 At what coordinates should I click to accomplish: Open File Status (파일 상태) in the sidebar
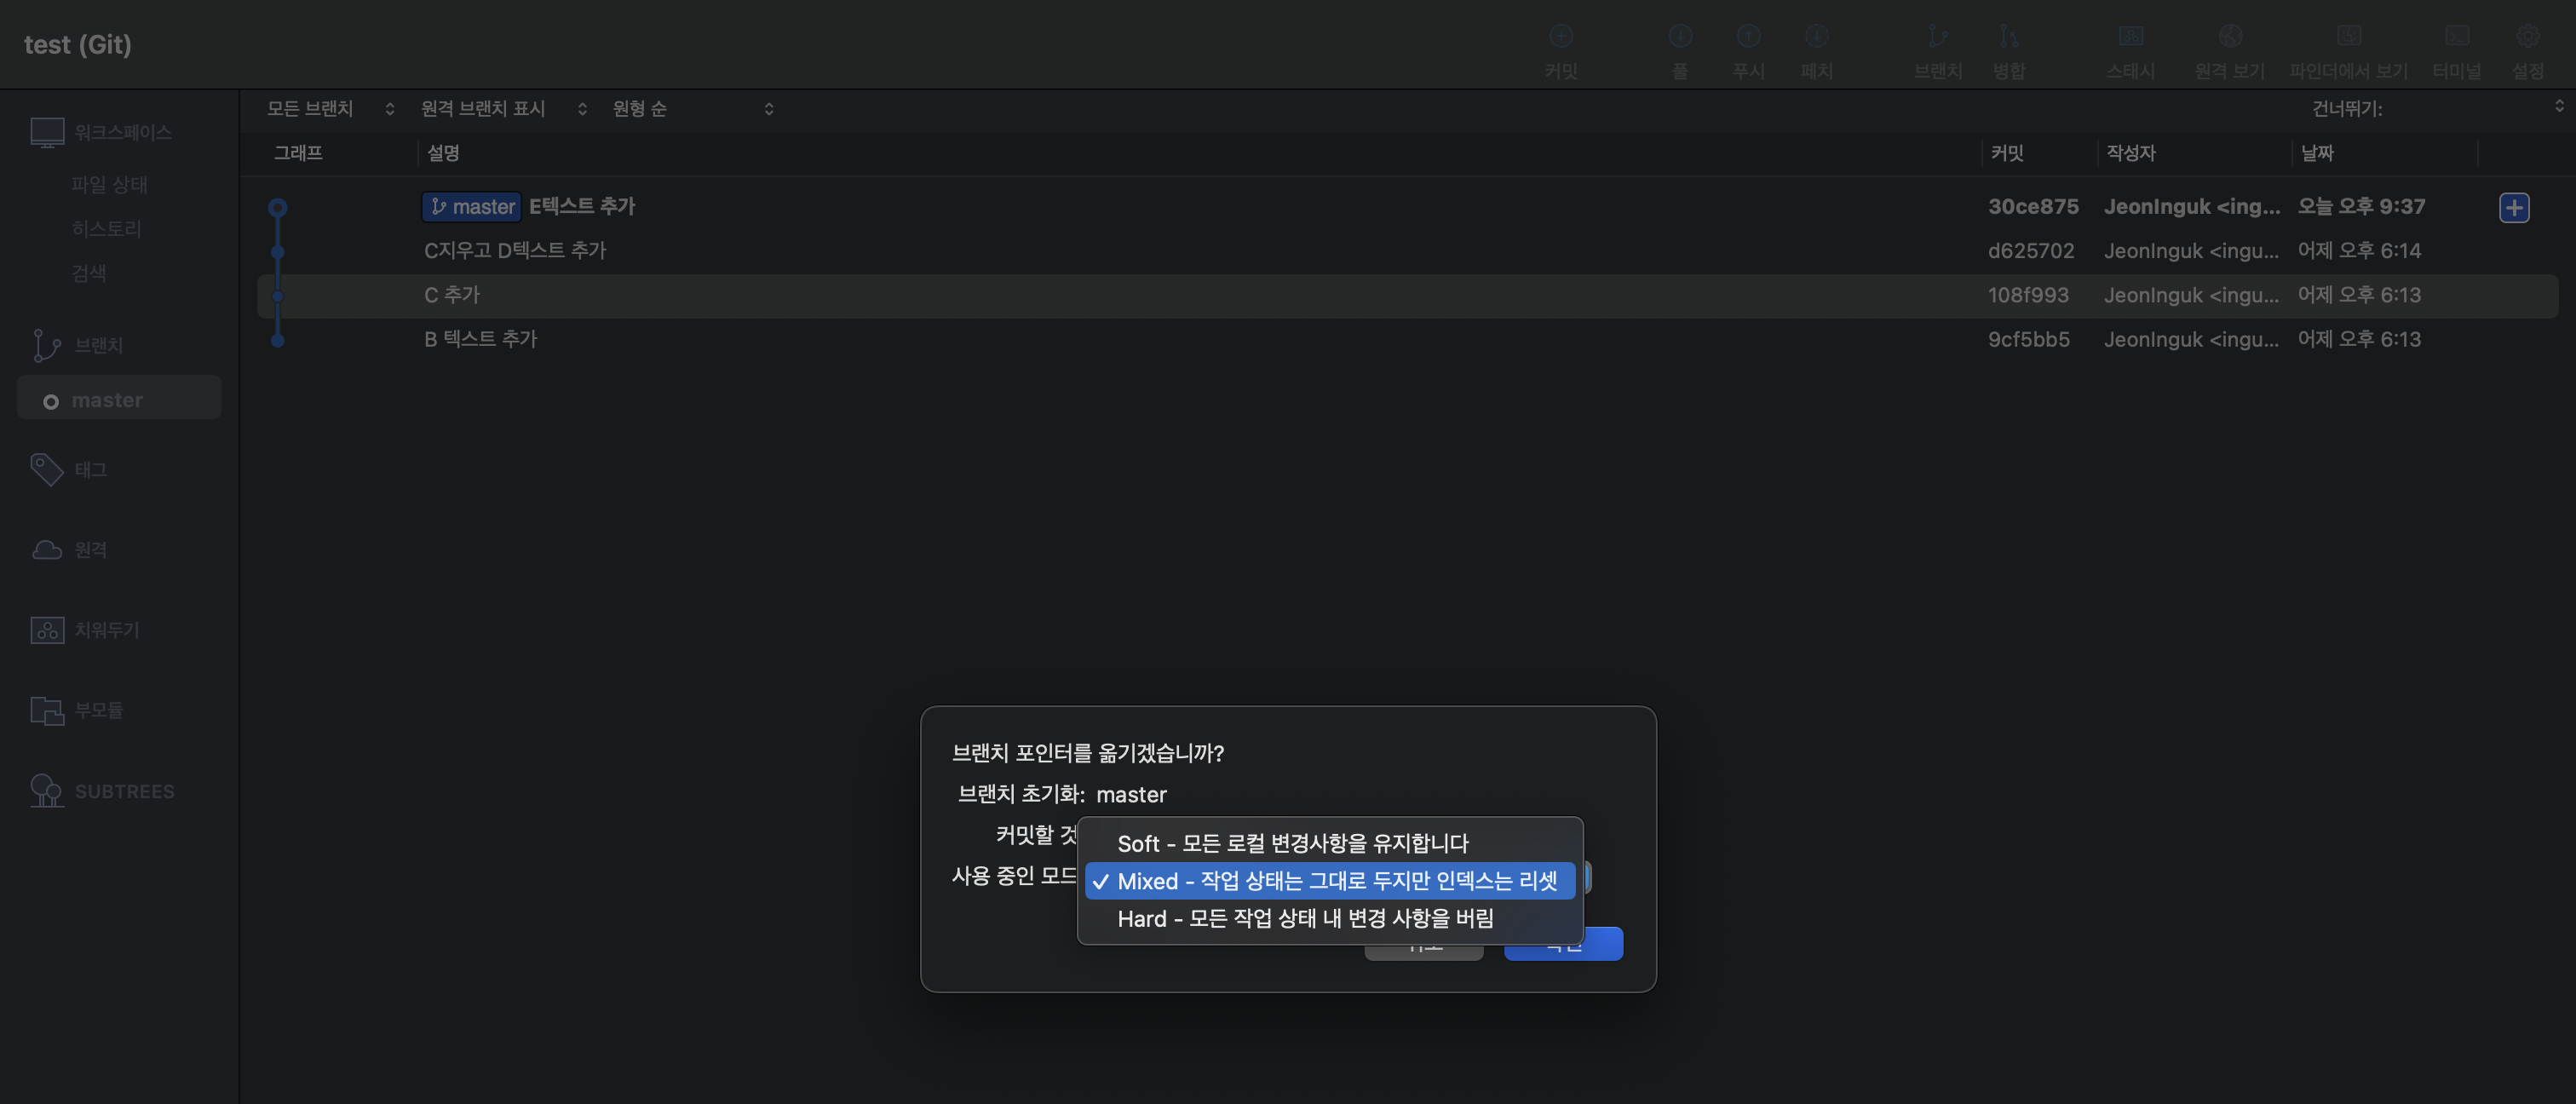109,185
